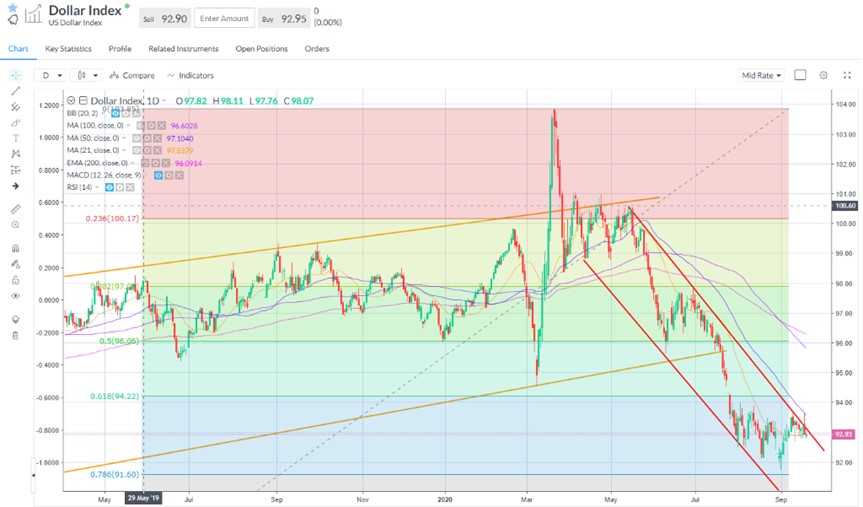
Task: Click the 0.618(94.22) Fibonacci level label
Action: point(114,396)
